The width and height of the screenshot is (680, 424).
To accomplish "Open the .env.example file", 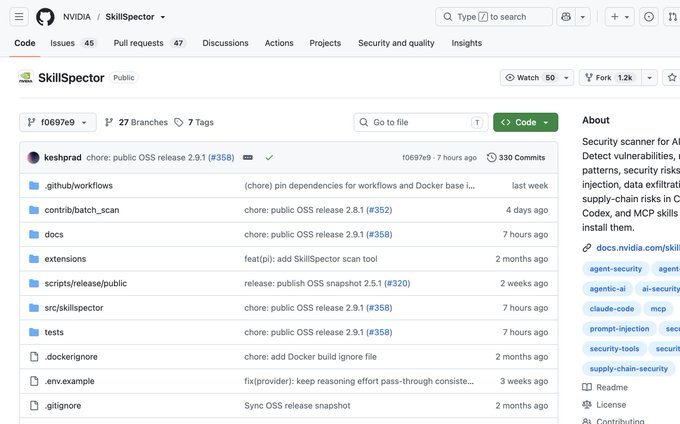I will [x=69, y=381].
